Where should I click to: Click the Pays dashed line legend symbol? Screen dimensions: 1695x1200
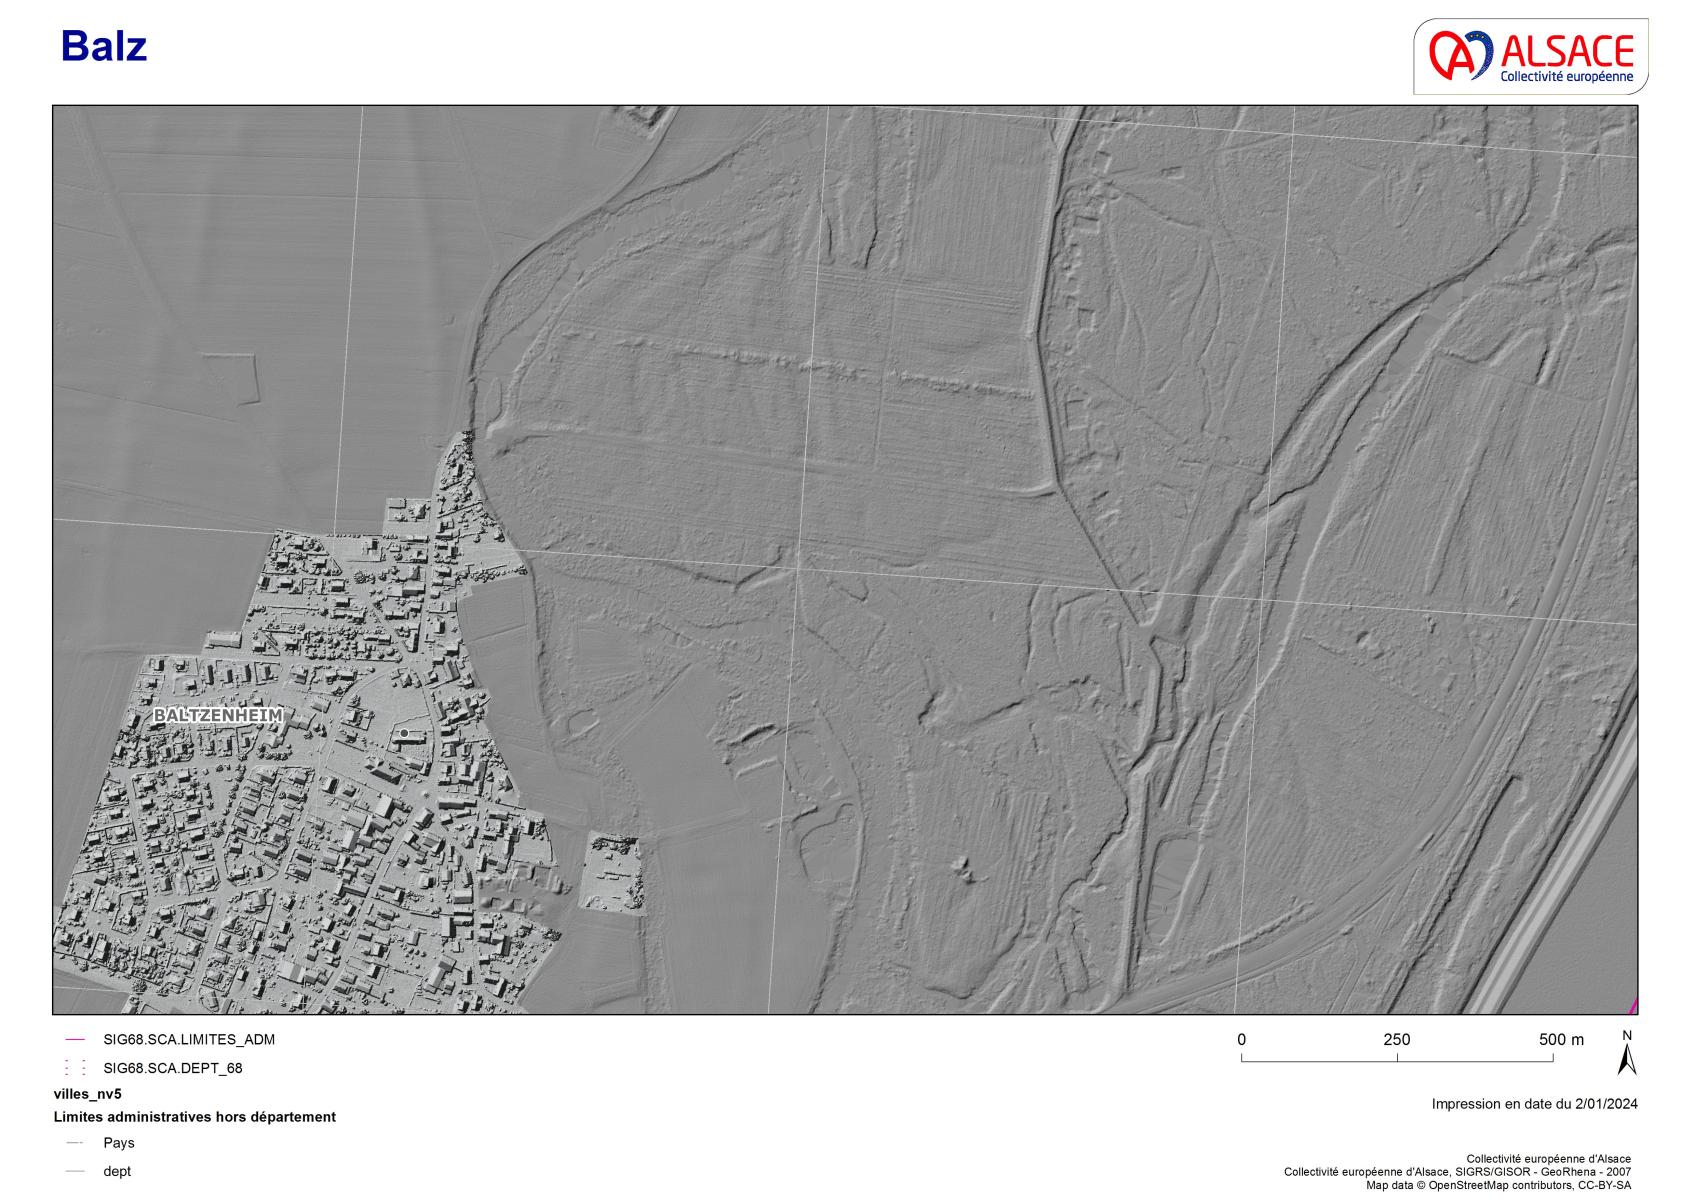74,1143
